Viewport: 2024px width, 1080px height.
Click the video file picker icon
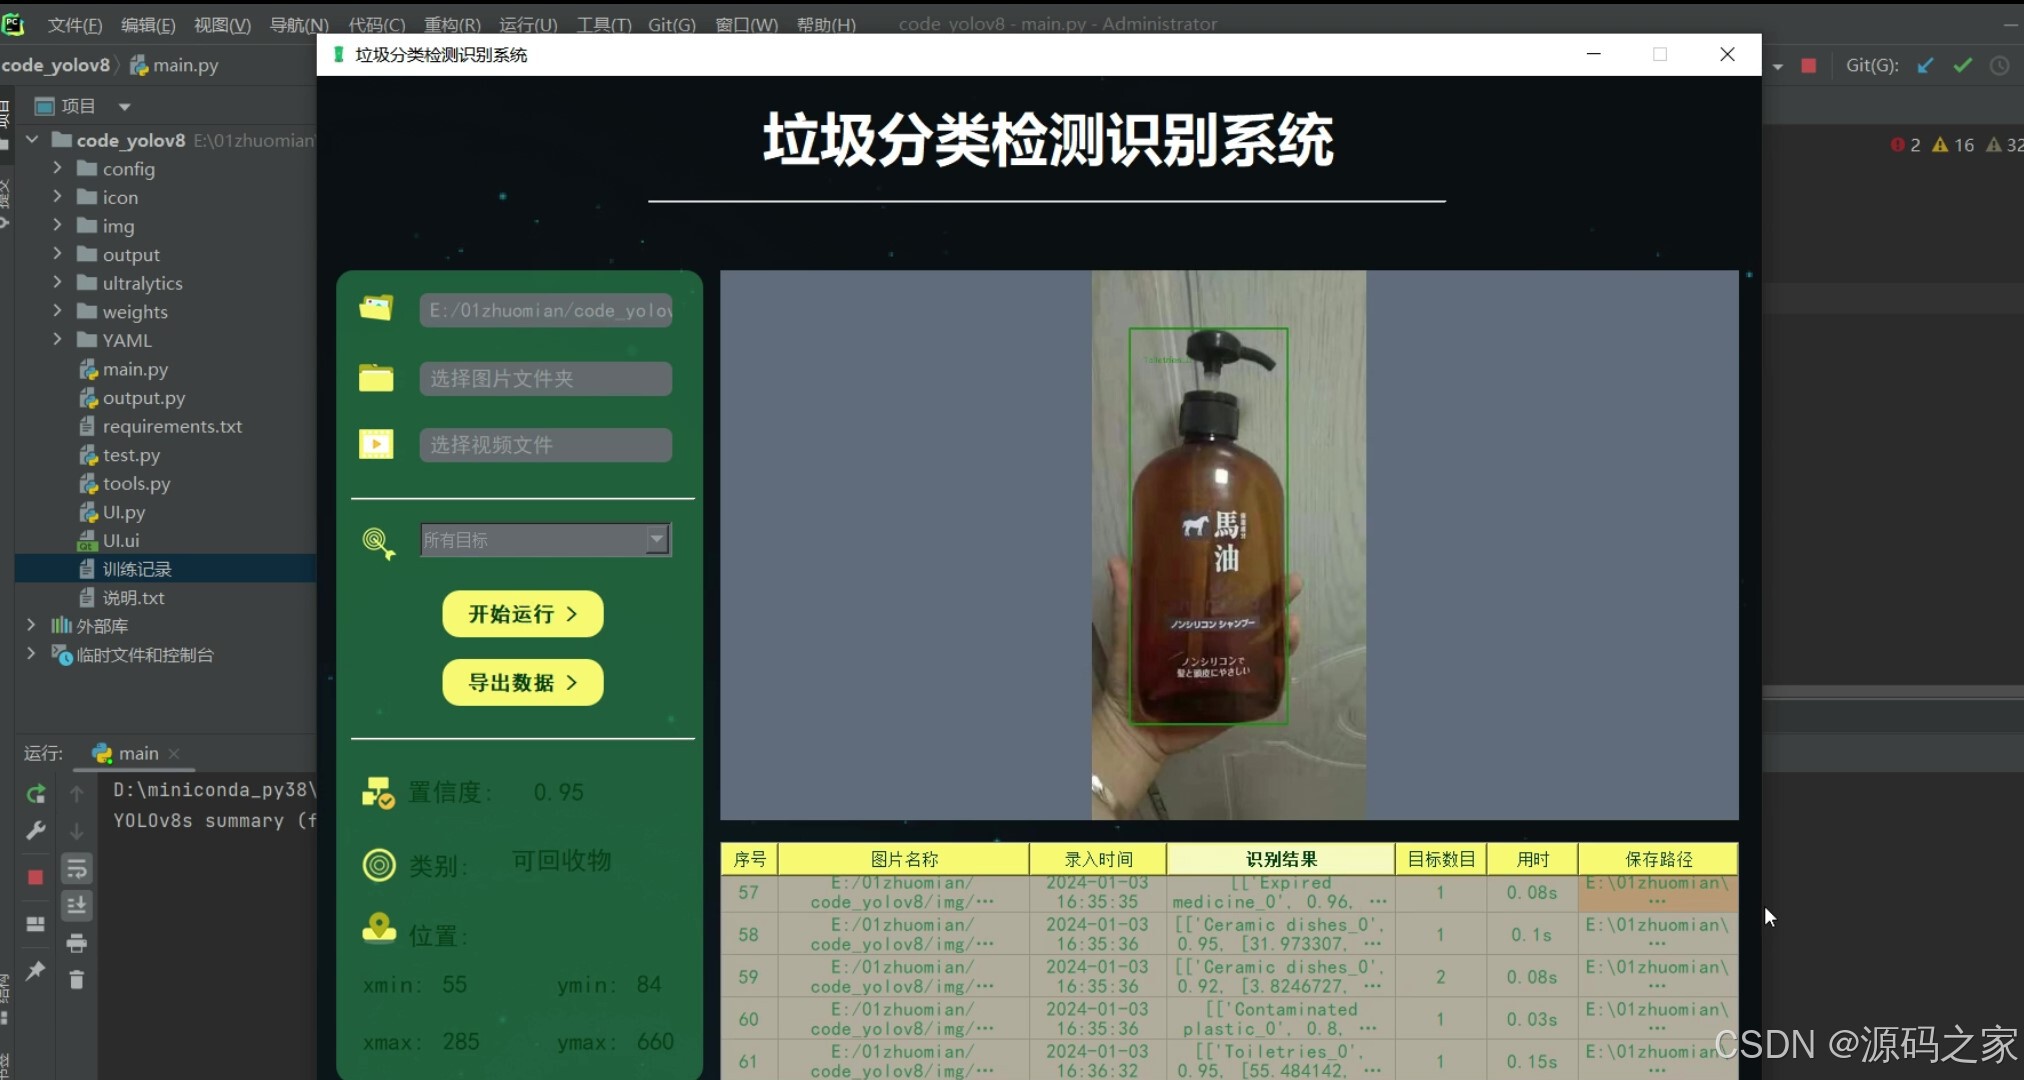[x=376, y=444]
